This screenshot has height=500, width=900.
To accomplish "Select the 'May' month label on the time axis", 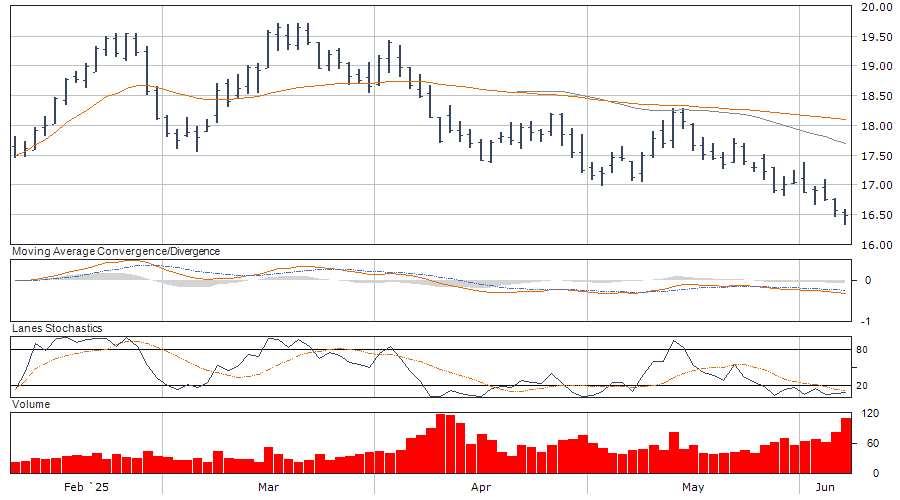I will point(693,487).
